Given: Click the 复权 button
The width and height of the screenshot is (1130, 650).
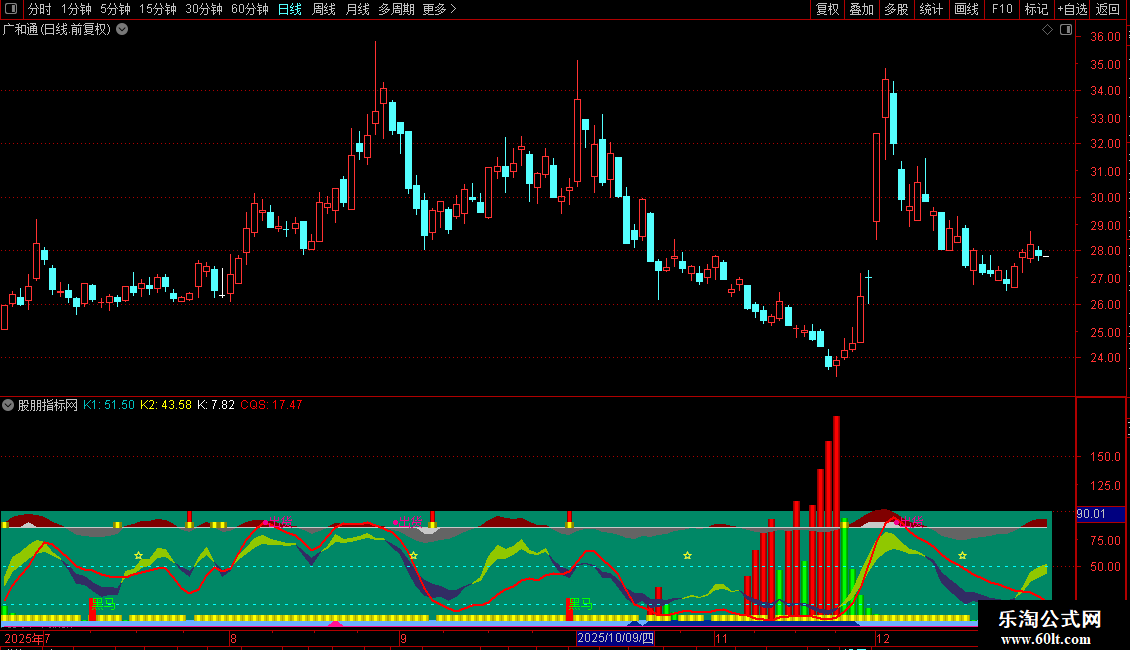Looking at the screenshot, I should point(827,9).
